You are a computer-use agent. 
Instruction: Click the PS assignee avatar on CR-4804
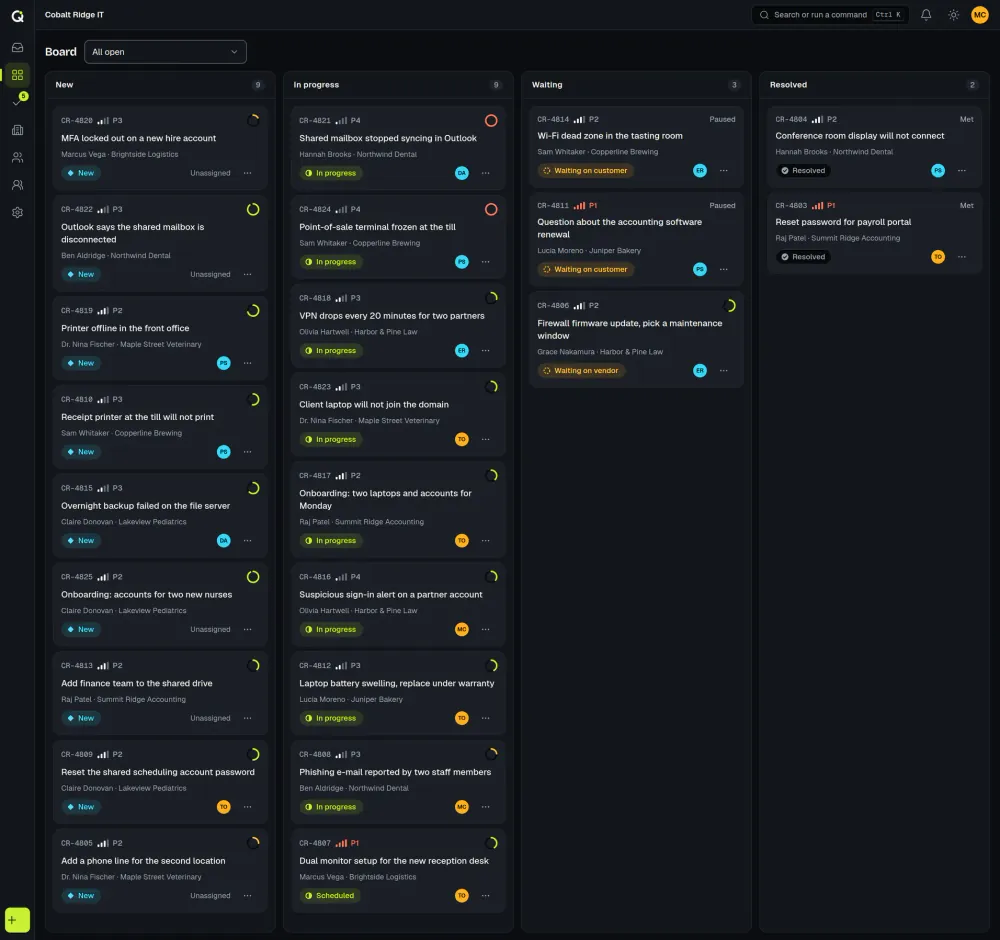pos(938,170)
